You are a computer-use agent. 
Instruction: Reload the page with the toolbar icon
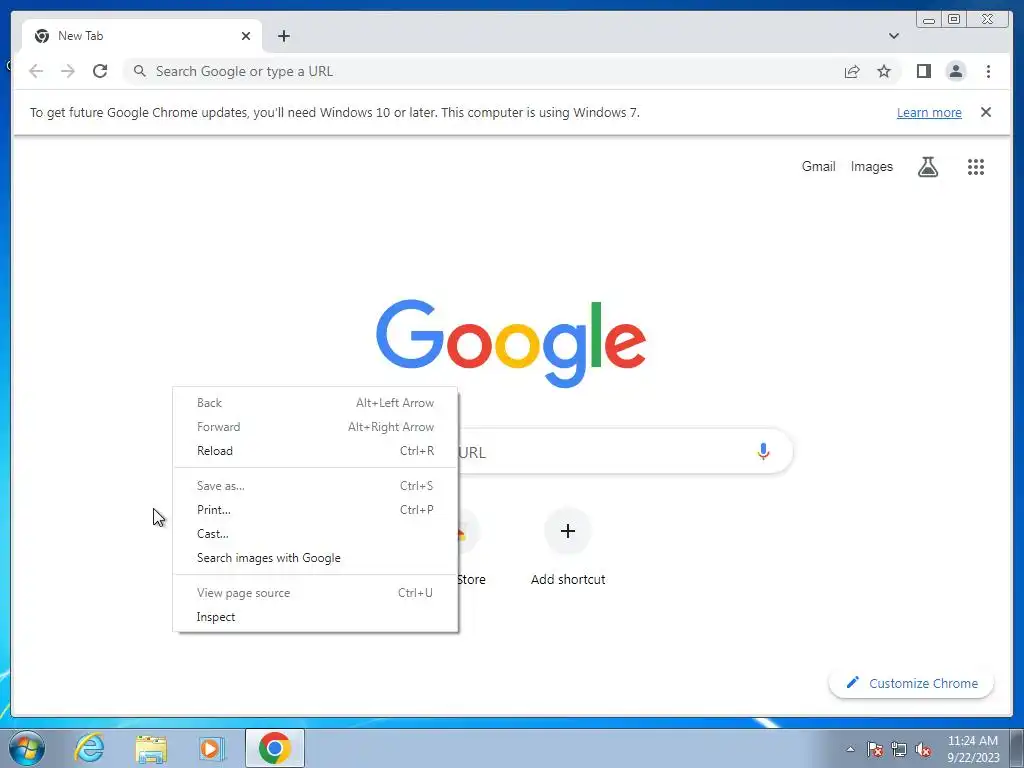(100, 71)
